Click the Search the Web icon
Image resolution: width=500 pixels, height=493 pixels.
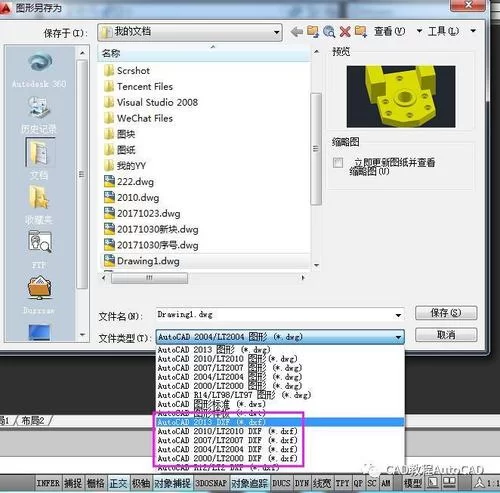329,32
